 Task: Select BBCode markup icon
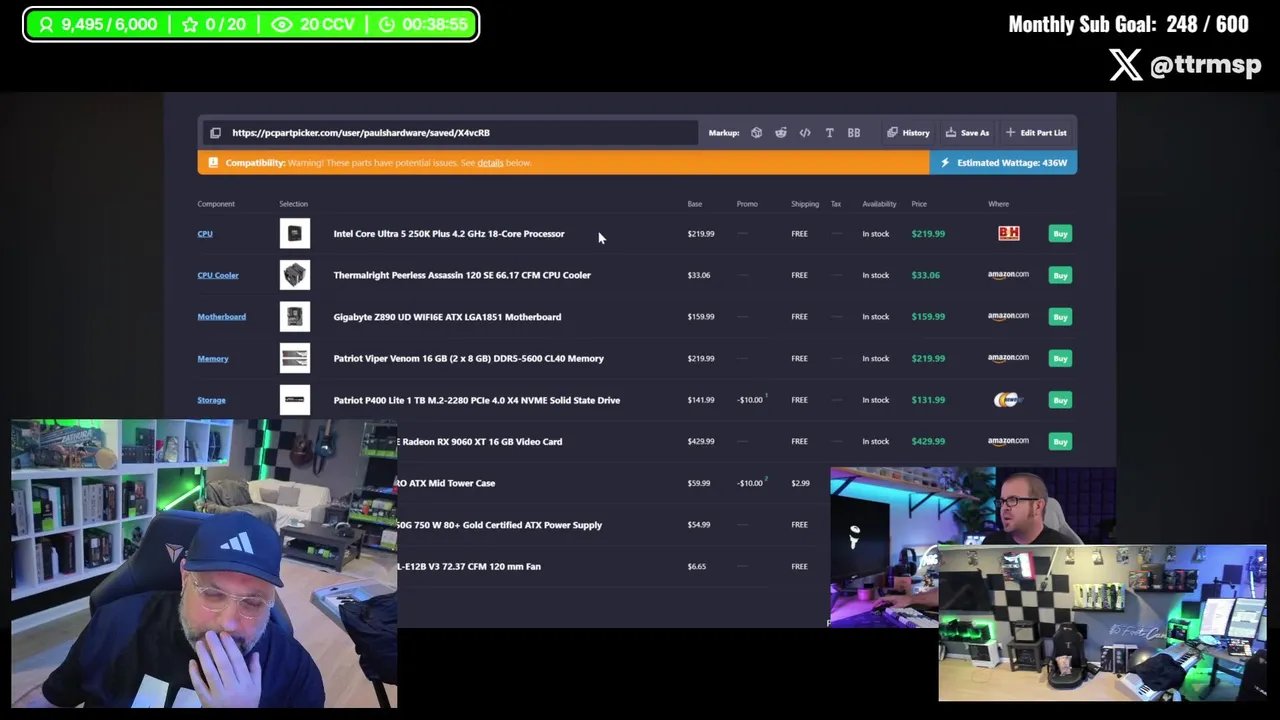(854, 133)
